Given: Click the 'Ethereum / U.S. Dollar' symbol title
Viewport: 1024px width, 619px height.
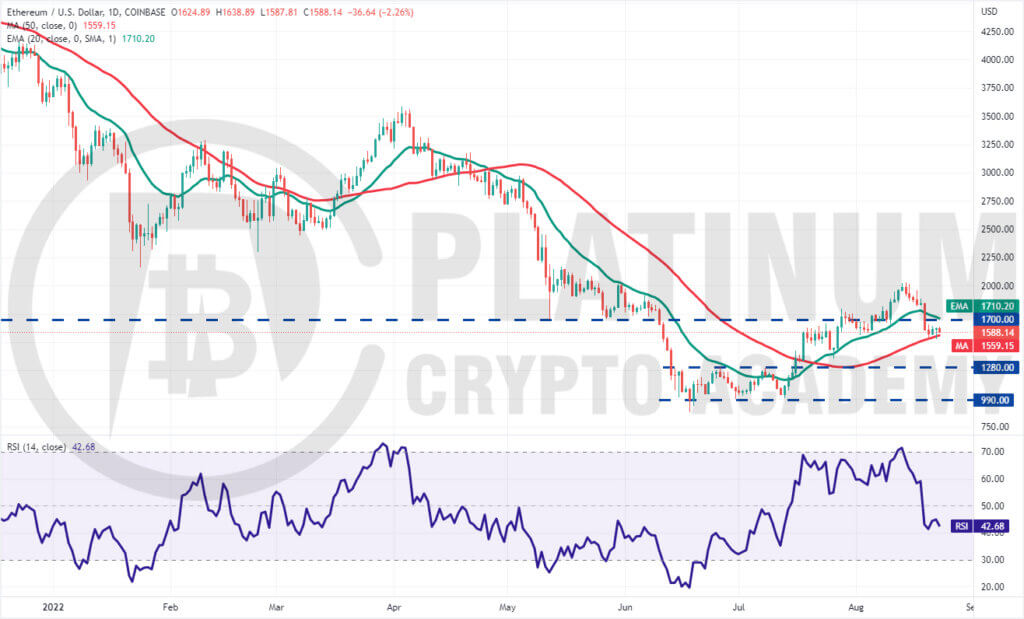Looking at the screenshot, I should pyautogui.click(x=55, y=12).
